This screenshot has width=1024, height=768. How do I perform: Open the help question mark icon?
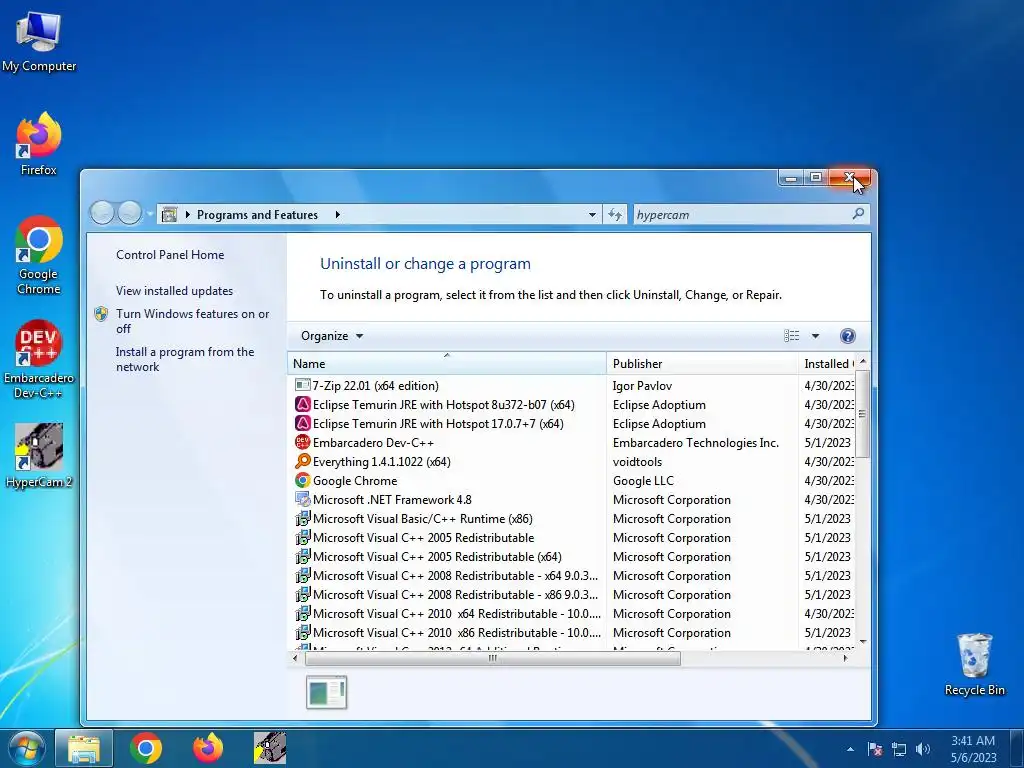(847, 336)
